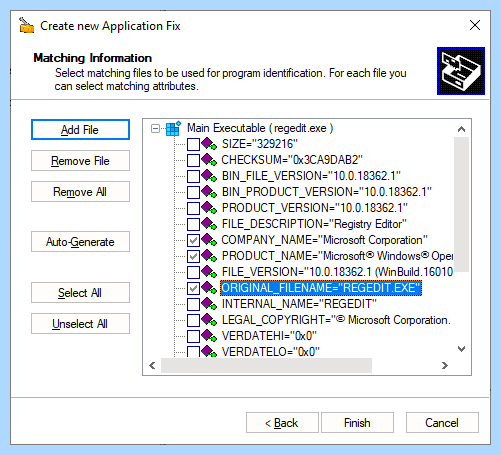Click the attribute icon beside VERDATEHI

click(x=209, y=336)
